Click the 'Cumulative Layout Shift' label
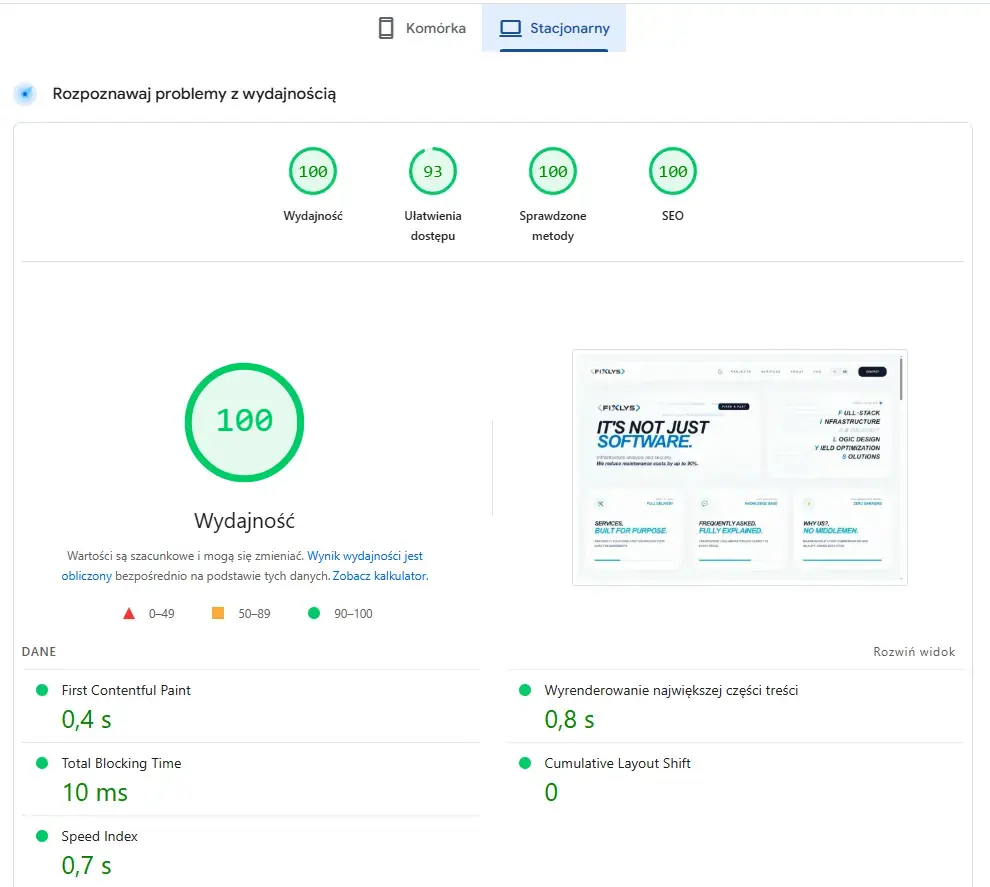 [617, 763]
